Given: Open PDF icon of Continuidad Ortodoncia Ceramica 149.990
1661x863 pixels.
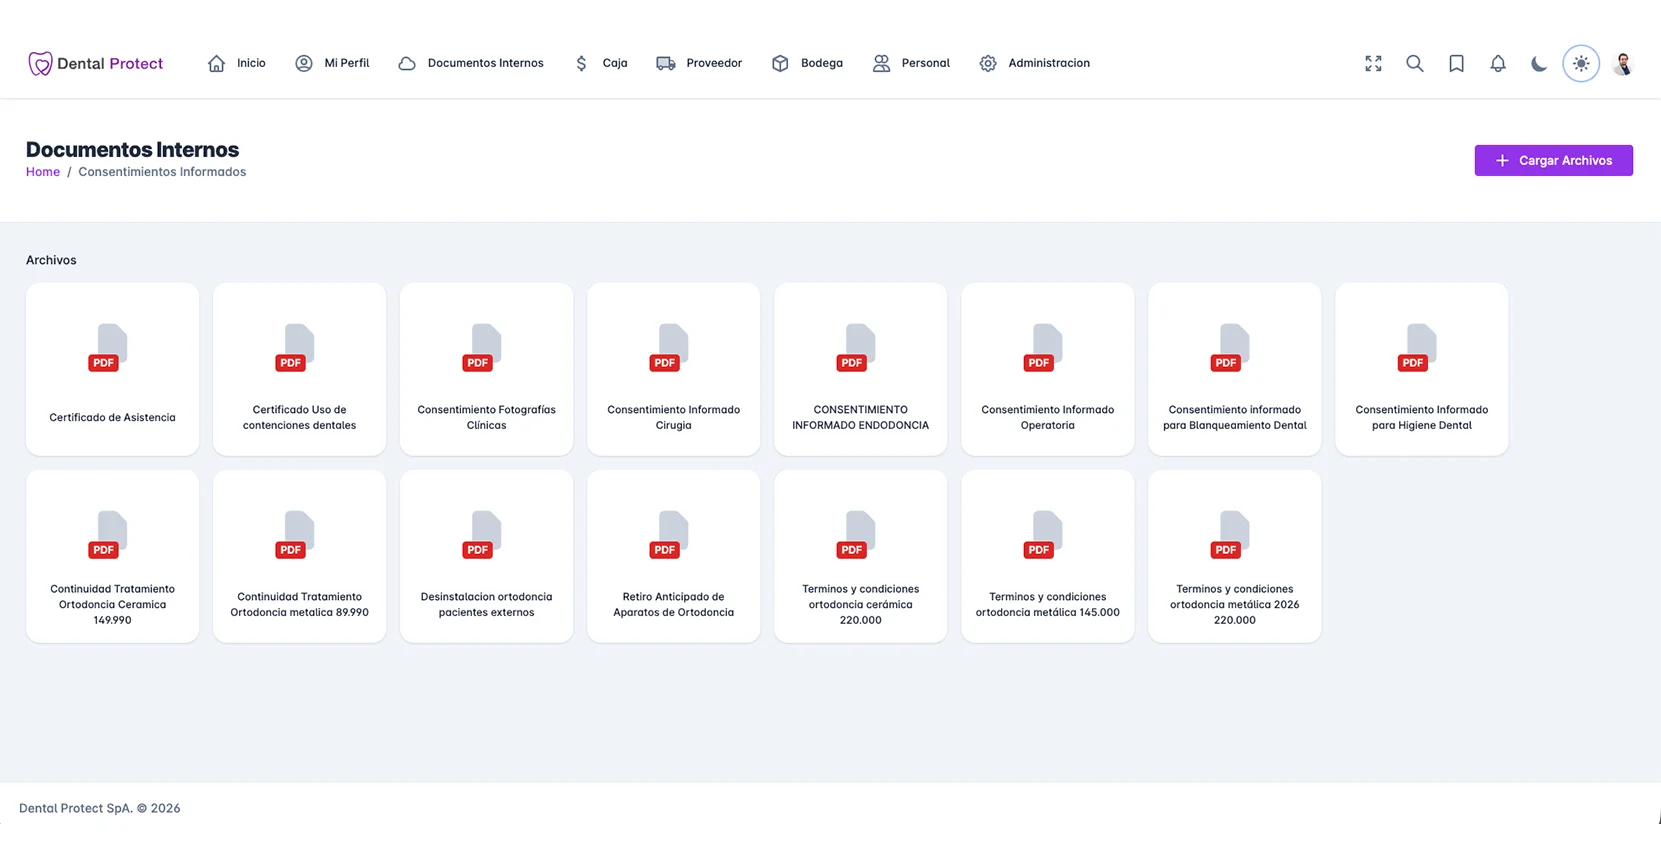Looking at the screenshot, I should (108, 535).
